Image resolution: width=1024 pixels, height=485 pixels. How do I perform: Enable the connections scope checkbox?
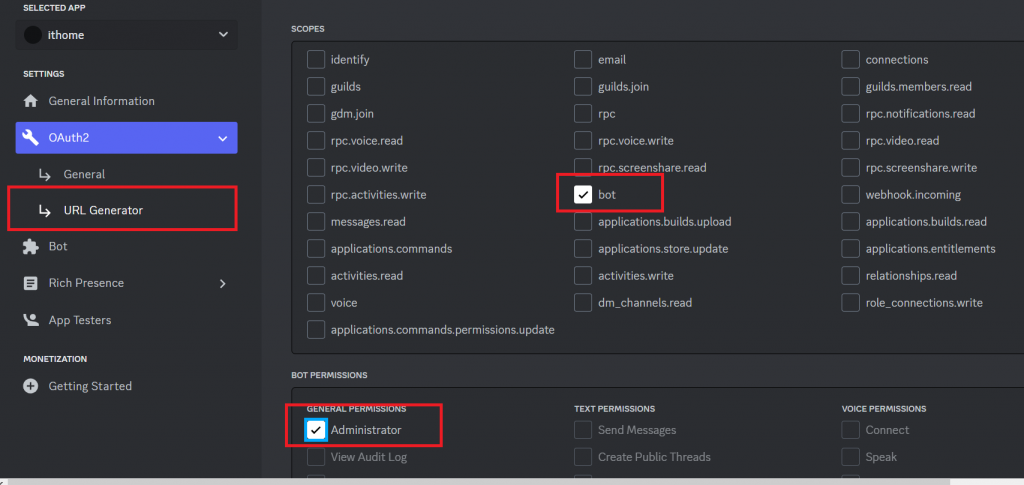click(850, 59)
